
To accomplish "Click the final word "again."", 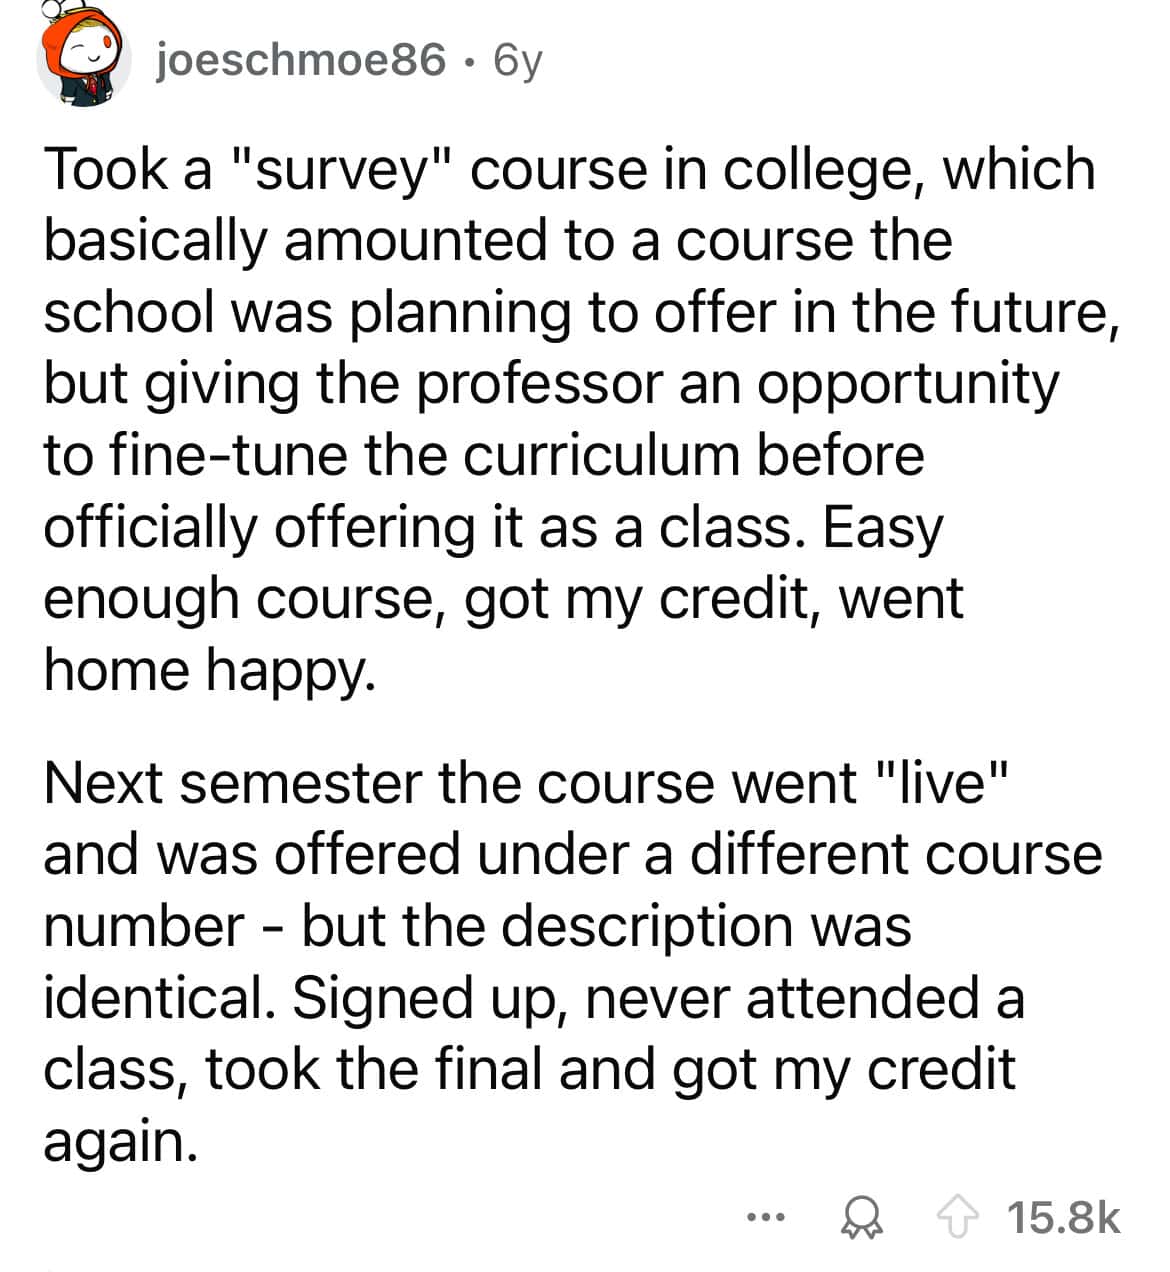I will [117, 1141].
